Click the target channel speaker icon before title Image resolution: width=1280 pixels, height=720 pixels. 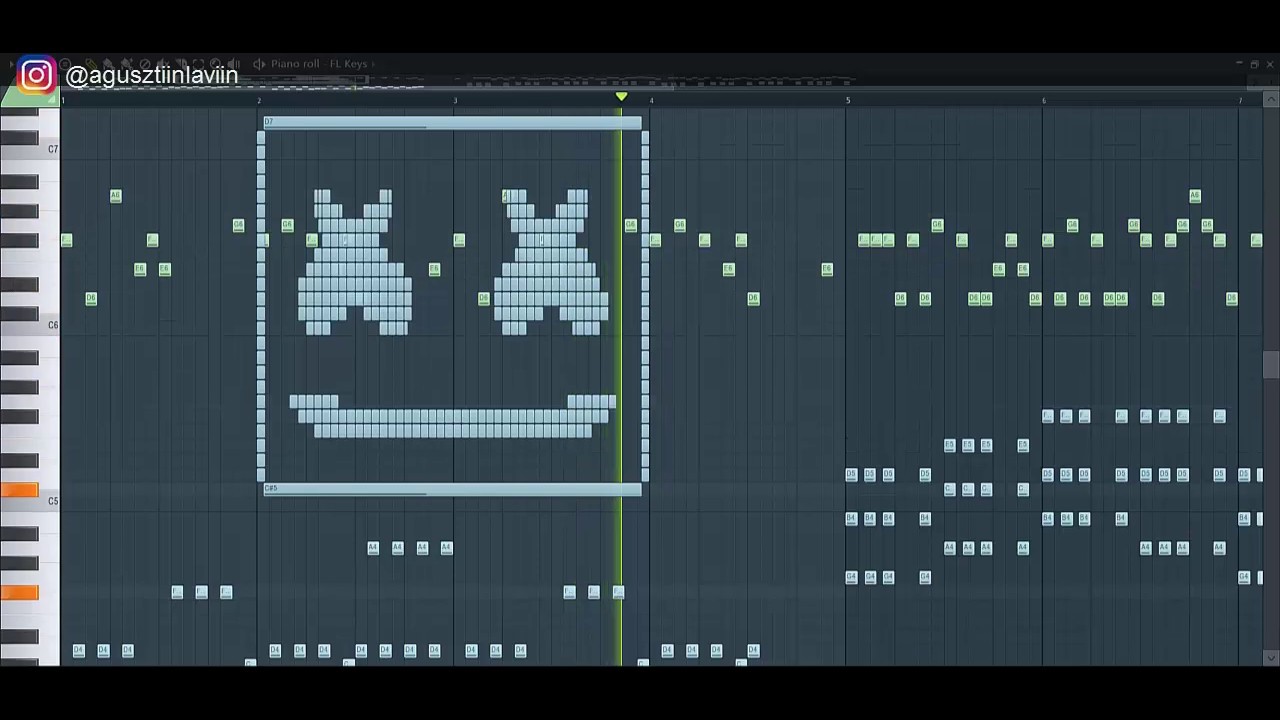pos(259,64)
